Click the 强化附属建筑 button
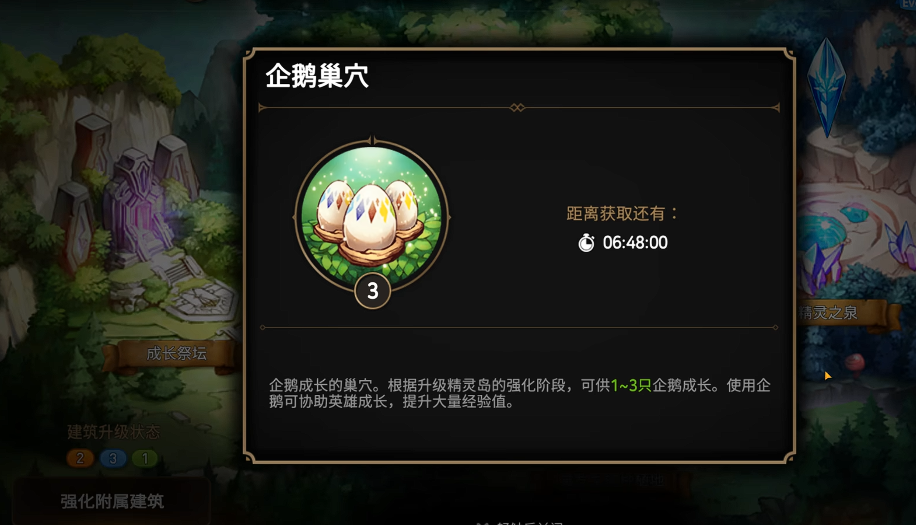 112,501
